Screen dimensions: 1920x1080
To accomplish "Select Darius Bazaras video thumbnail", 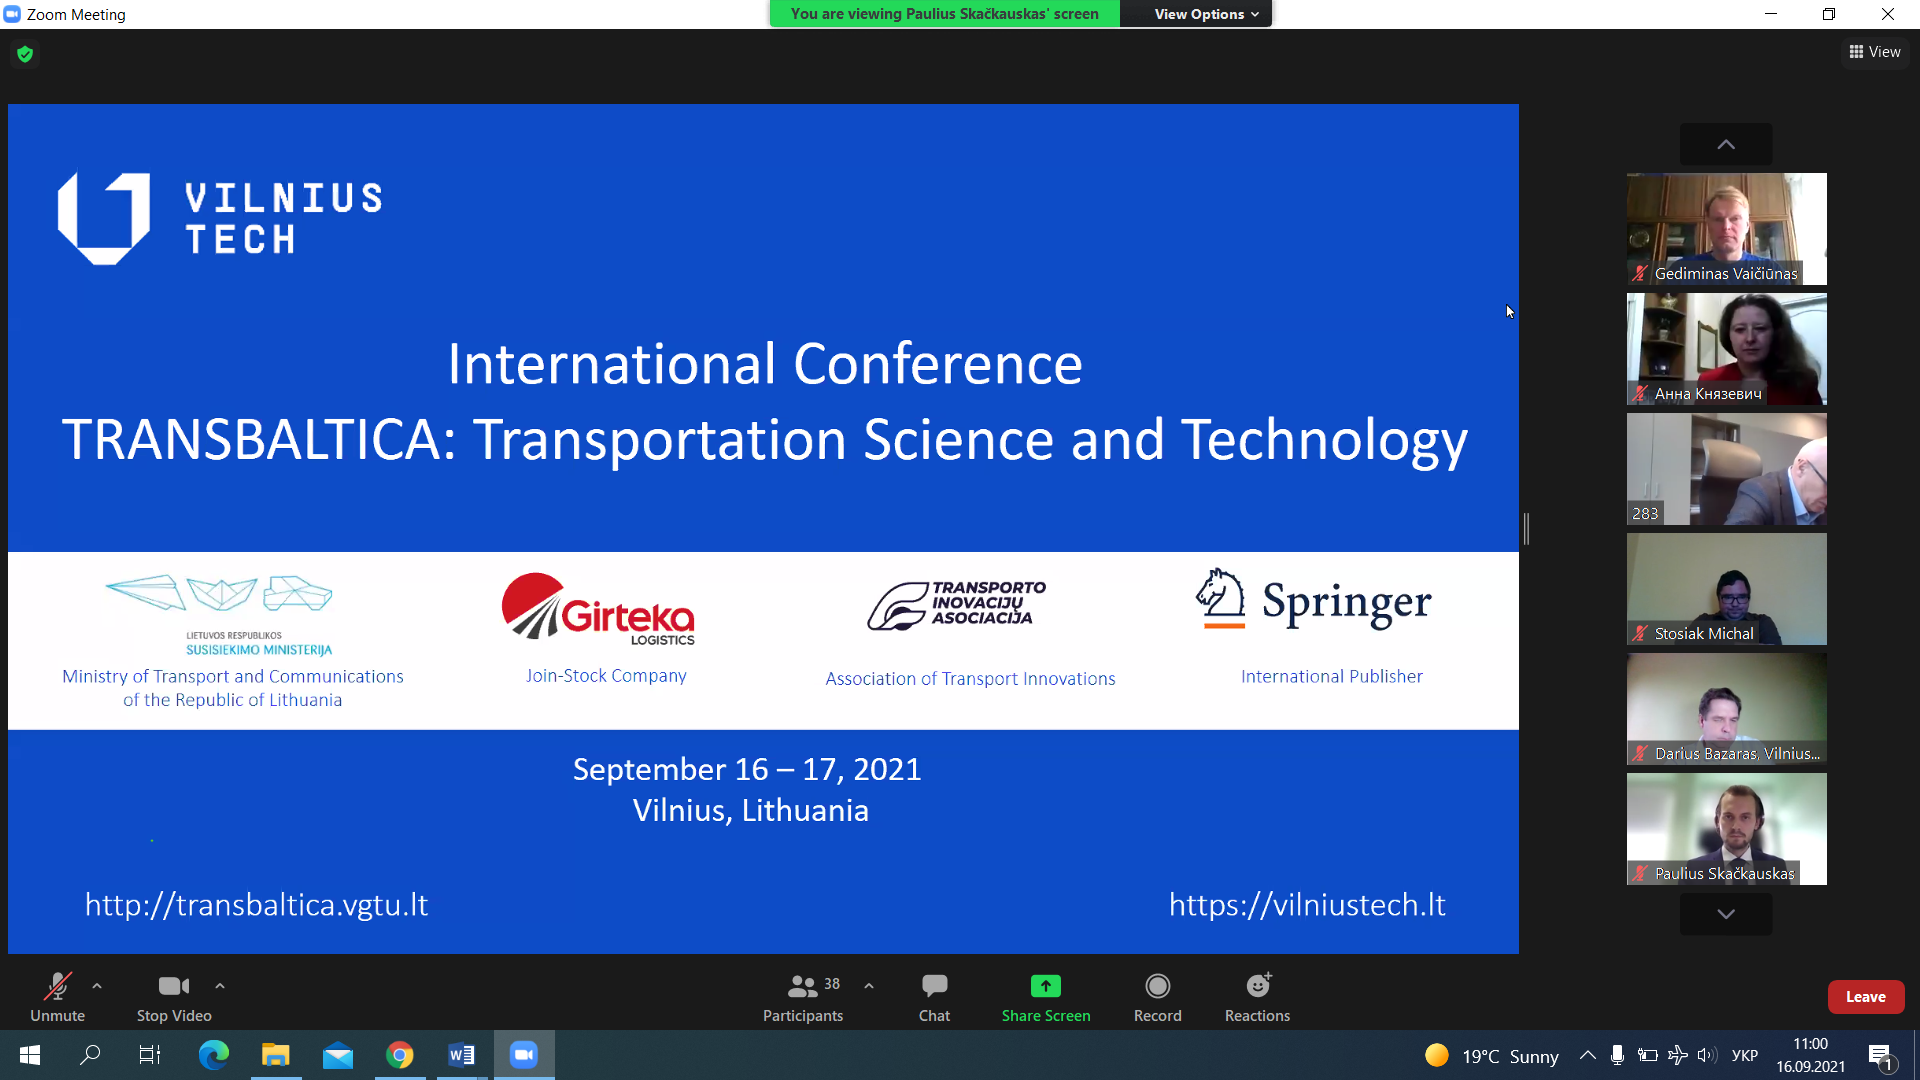I will click(x=1726, y=709).
